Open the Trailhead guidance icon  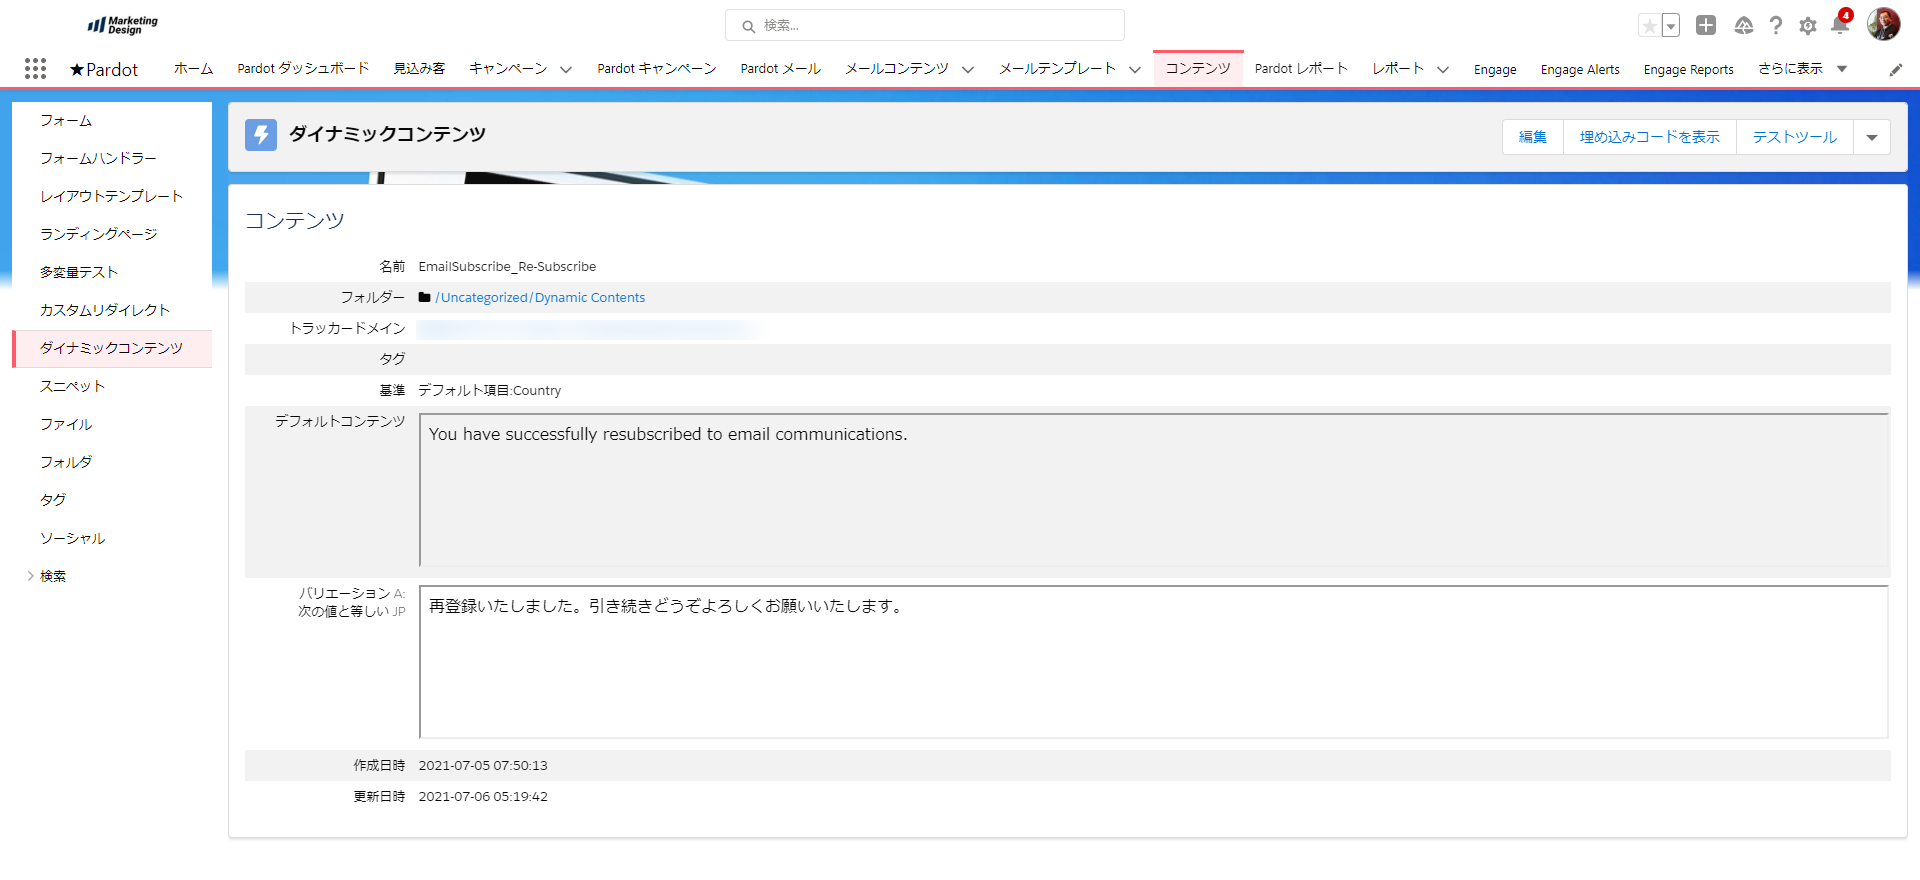click(1743, 26)
